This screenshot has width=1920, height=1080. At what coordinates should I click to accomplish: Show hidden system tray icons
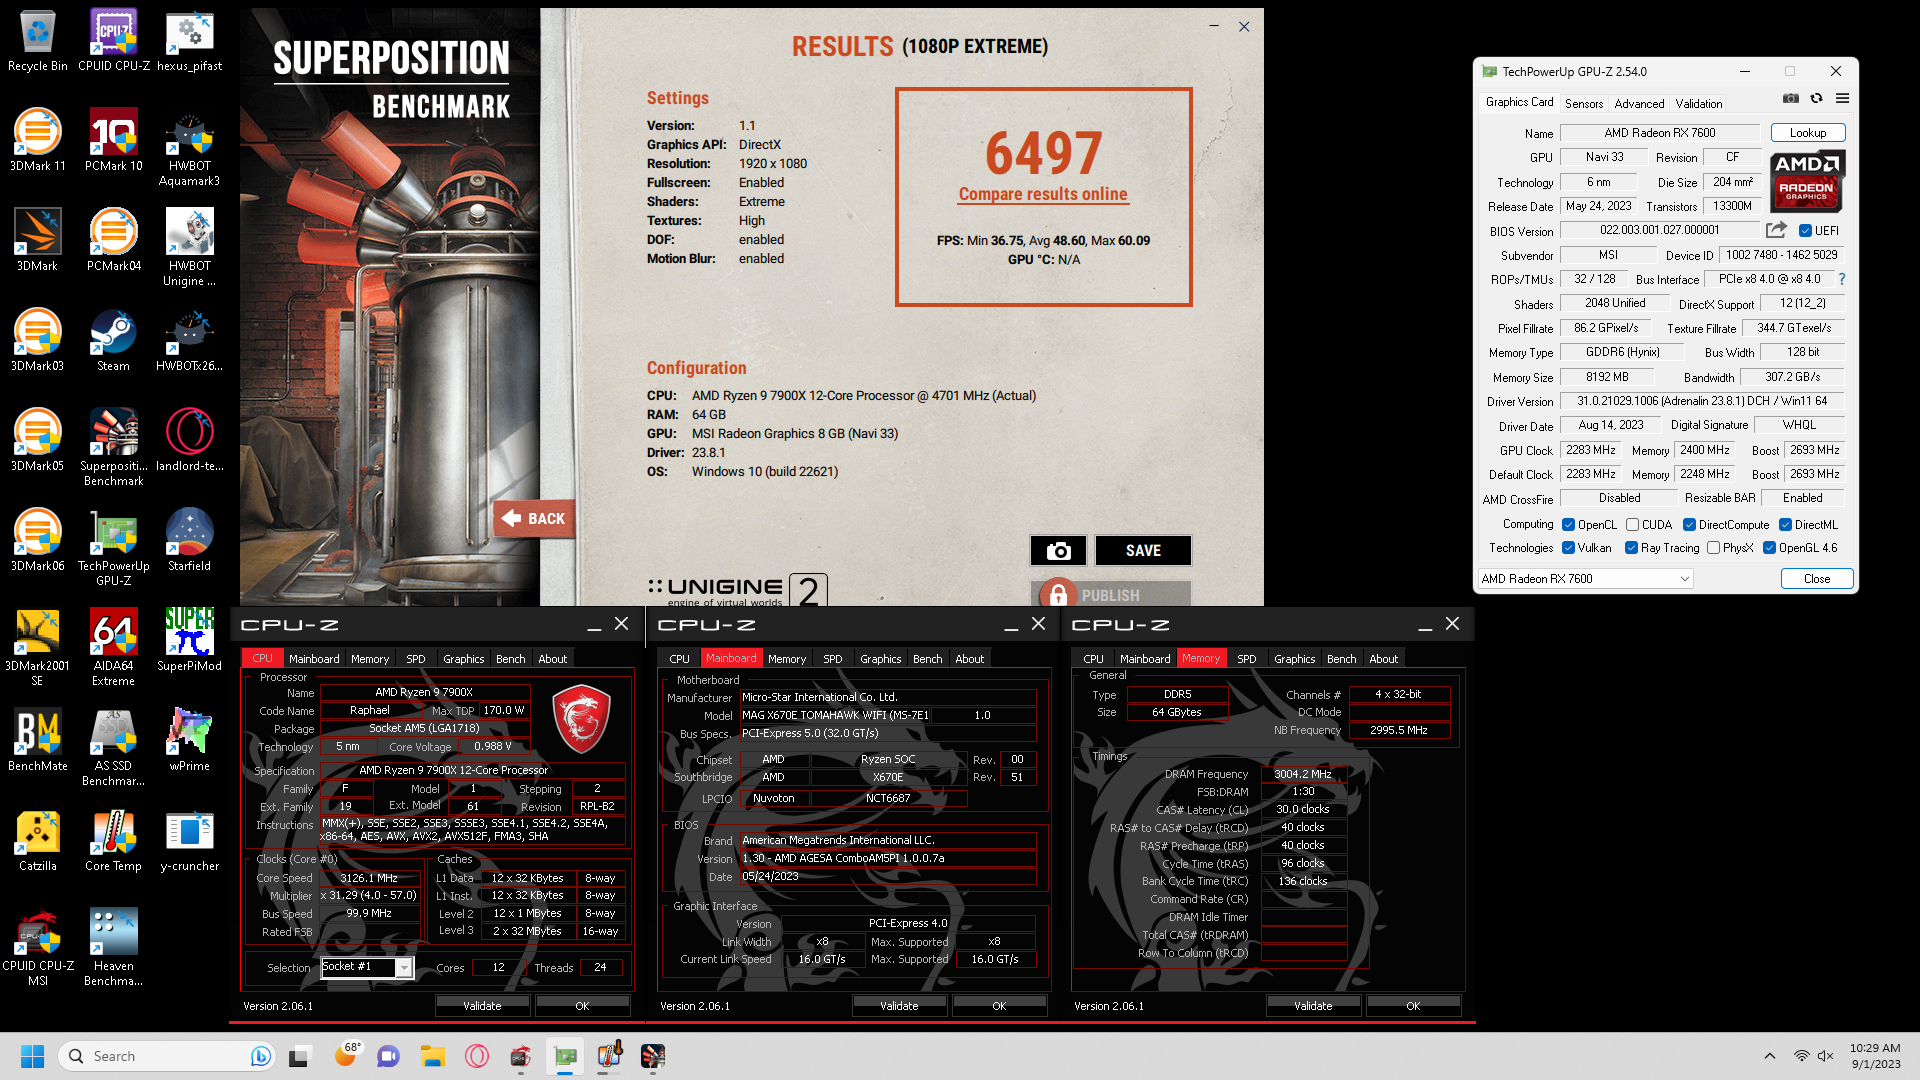click(x=1769, y=1056)
